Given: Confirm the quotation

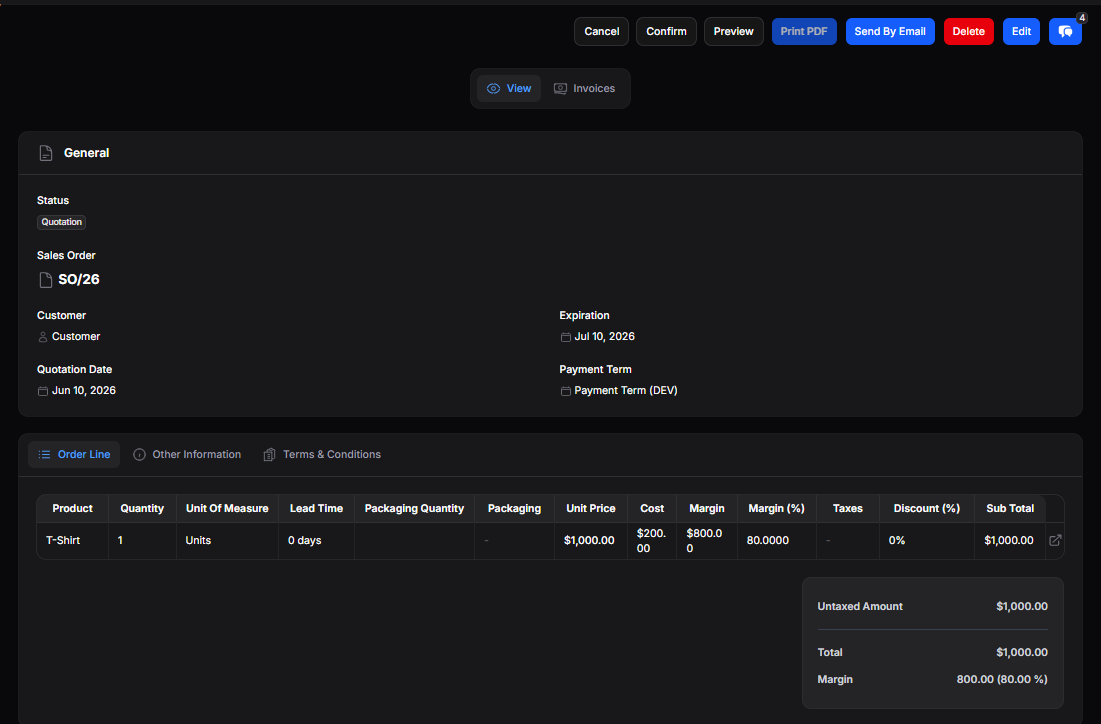Looking at the screenshot, I should coord(666,32).
